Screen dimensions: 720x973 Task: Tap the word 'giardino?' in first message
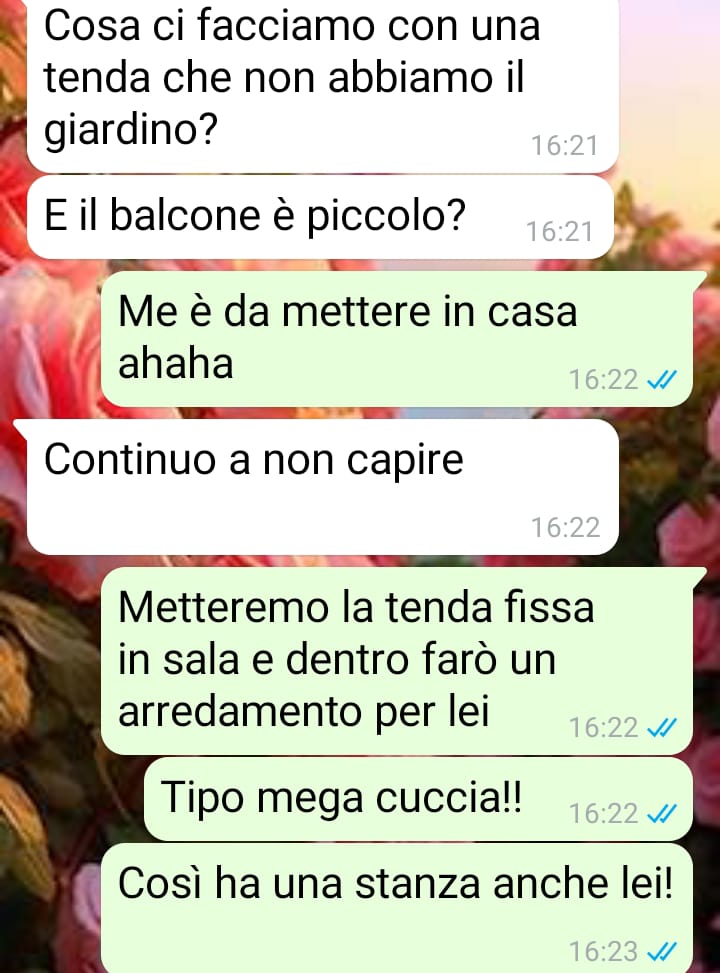[x=131, y=130]
